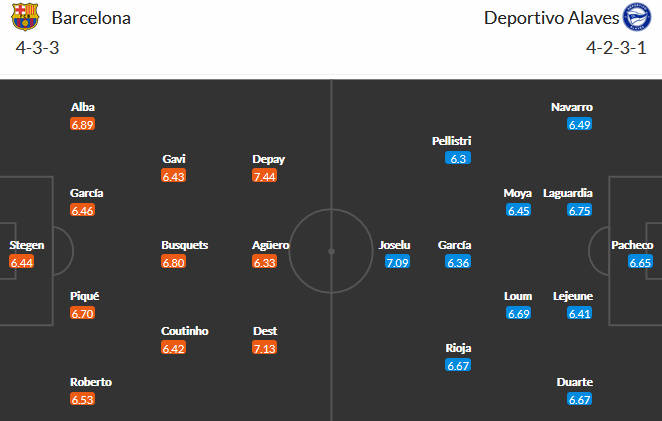The width and height of the screenshot is (662, 421).
Task: Select goalkeeper Stegen on the pitch
Action: [26, 245]
